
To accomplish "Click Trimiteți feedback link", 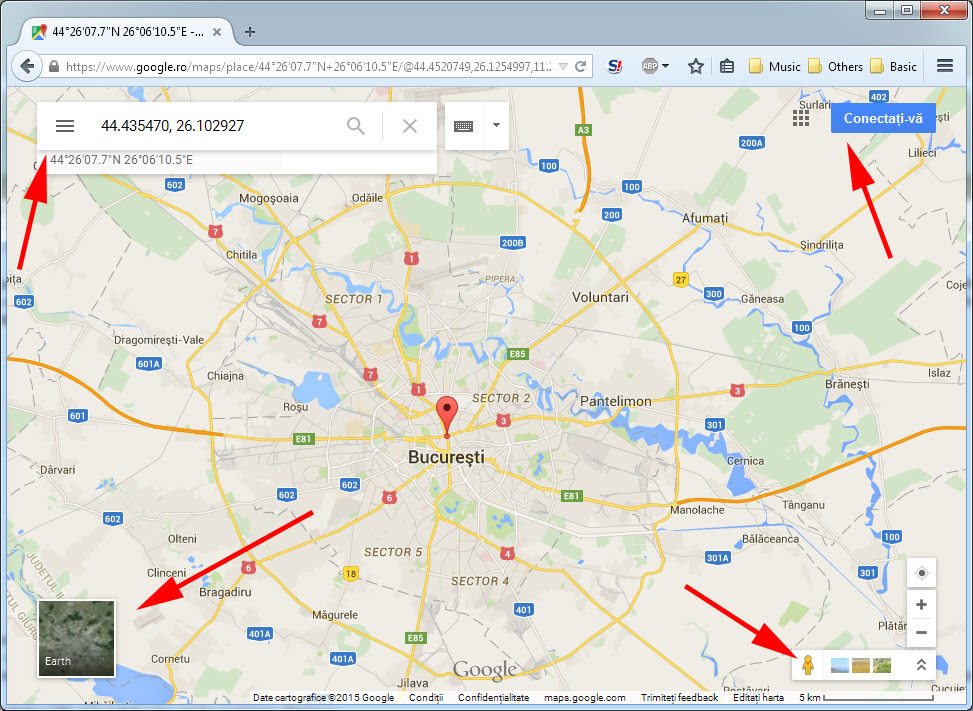I will coord(679,697).
